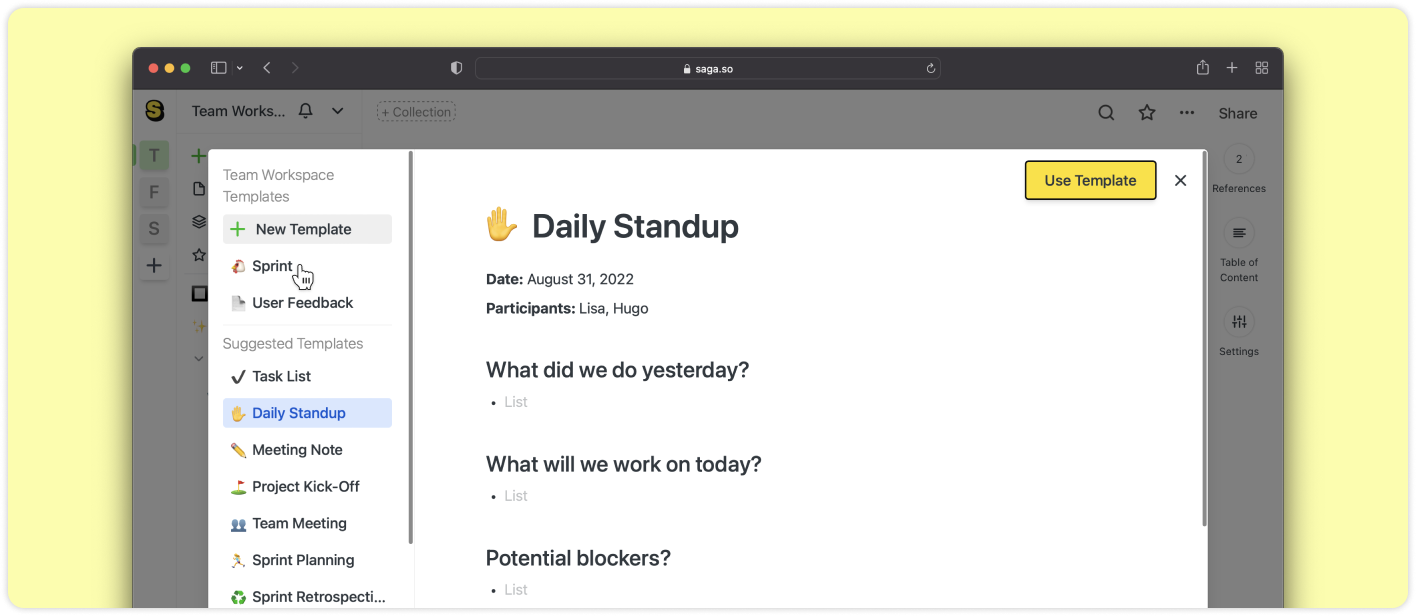Select the Sprint Planning template
The image size is (1416, 616).
click(303, 561)
